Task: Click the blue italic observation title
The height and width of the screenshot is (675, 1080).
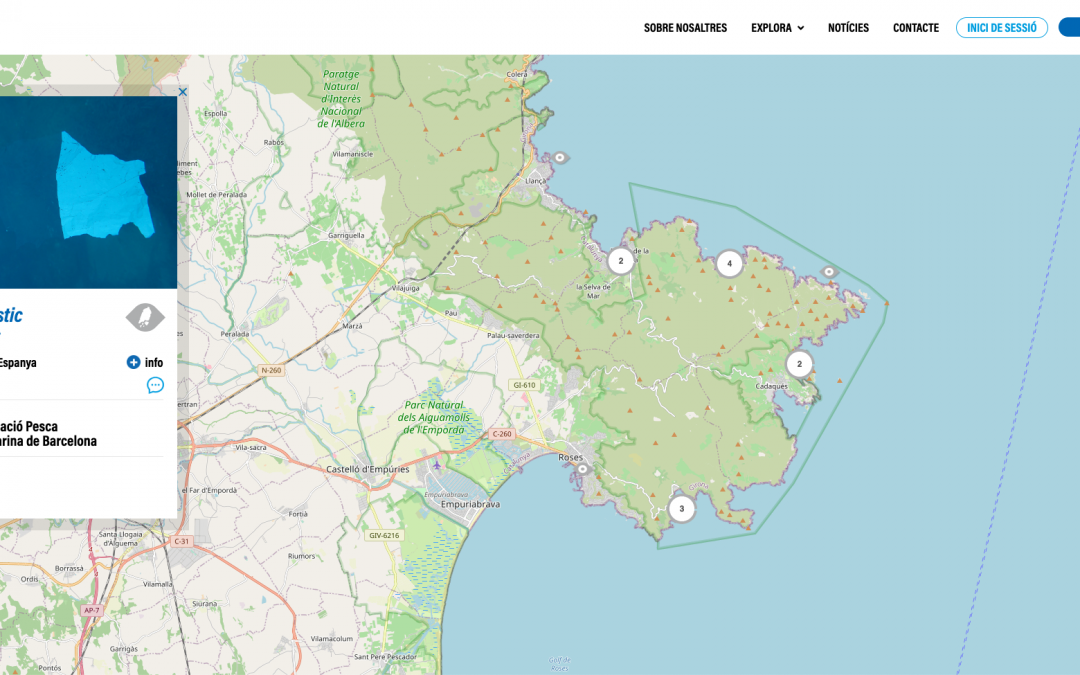Action: tap(10, 316)
